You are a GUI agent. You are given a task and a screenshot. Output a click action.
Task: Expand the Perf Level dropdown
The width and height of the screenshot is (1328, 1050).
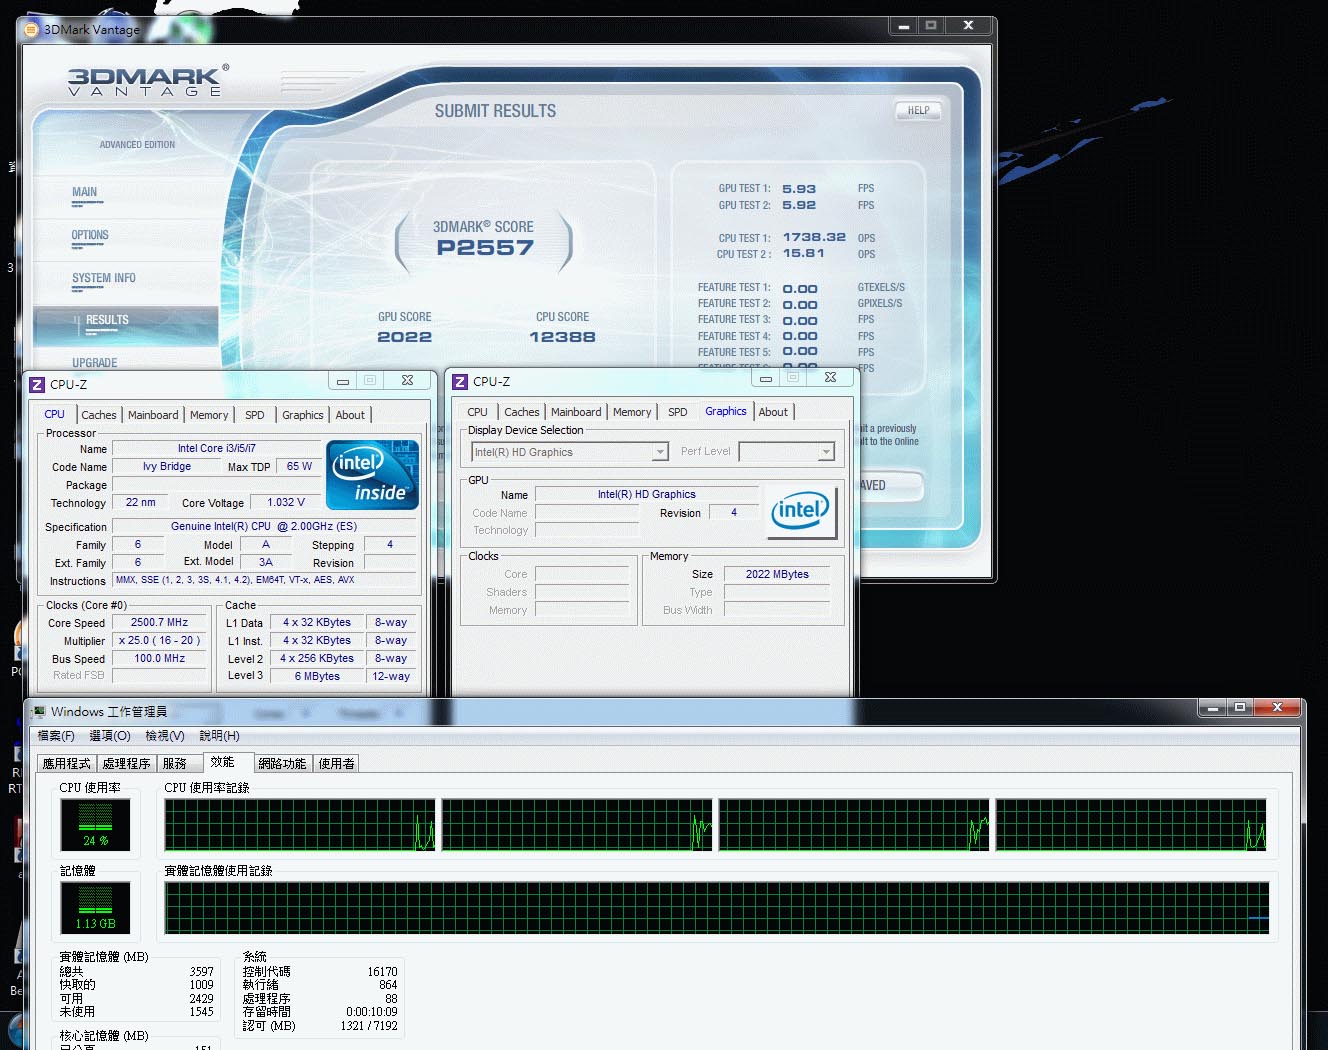click(826, 452)
